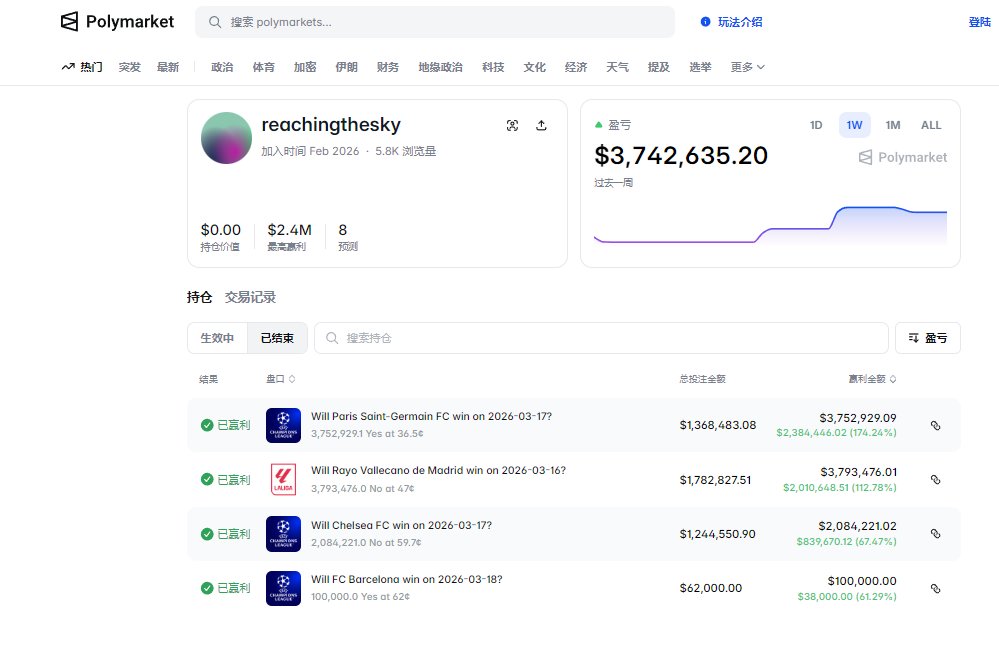
Task: Click the magnifier icon in 搜索持仓 field
Action: [x=332, y=338]
